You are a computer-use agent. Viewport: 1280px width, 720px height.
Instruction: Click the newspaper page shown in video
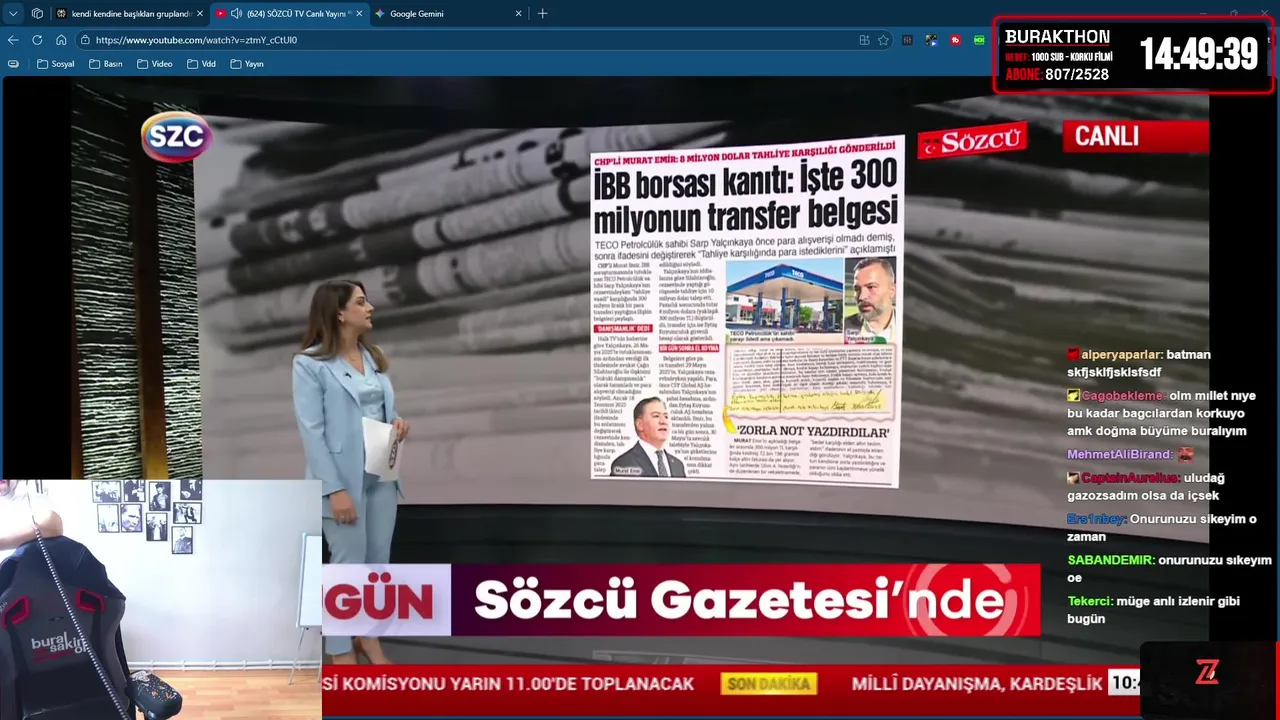[x=746, y=310]
